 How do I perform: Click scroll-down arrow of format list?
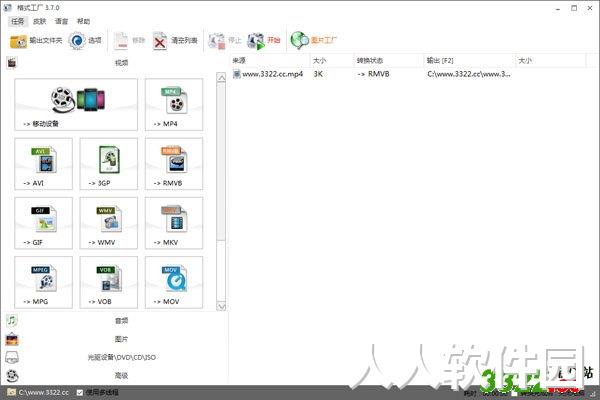tap(221, 306)
